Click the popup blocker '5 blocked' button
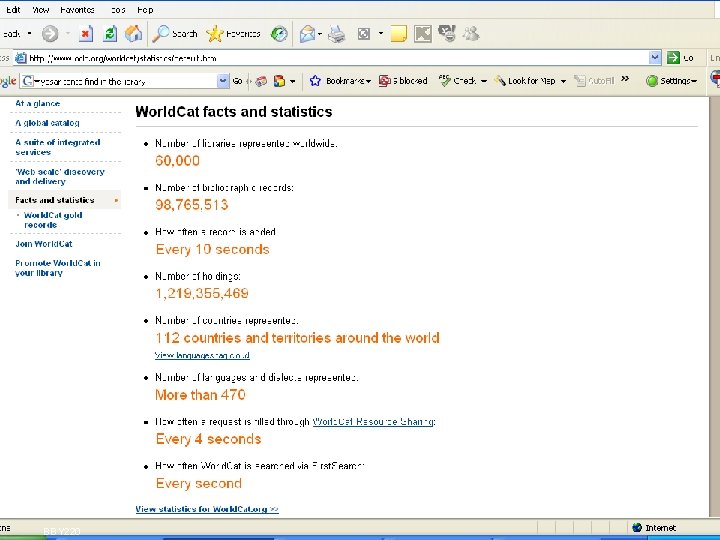This screenshot has height=540, width=720. click(403, 81)
